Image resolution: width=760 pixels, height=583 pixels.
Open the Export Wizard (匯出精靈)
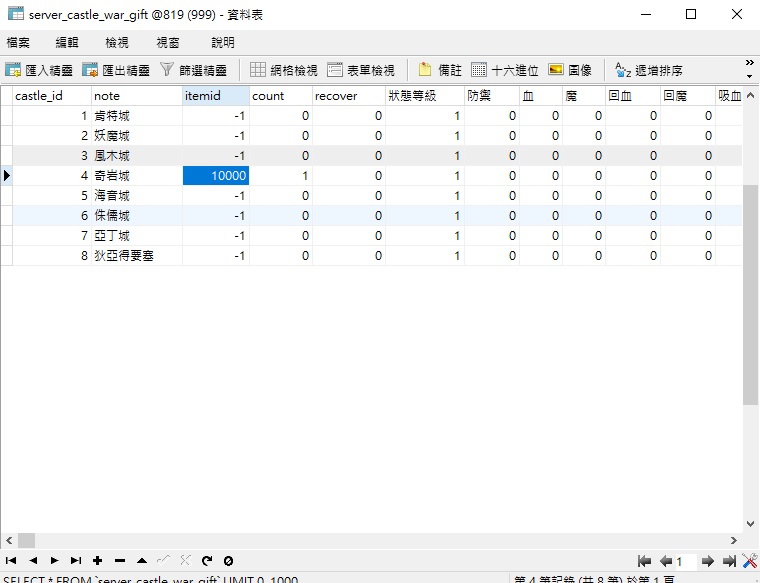tap(116, 70)
